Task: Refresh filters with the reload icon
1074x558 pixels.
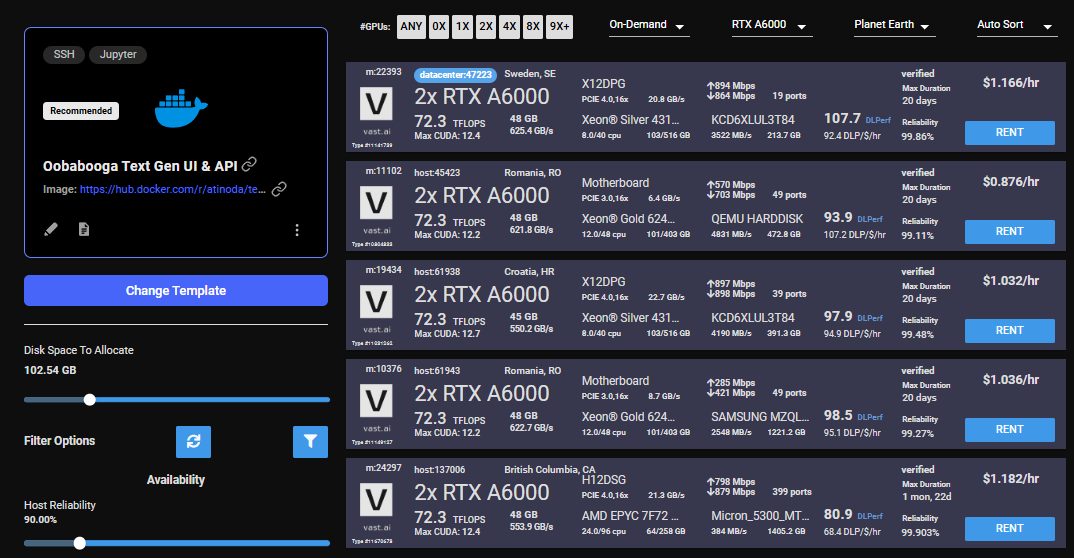Action: [193, 442]
